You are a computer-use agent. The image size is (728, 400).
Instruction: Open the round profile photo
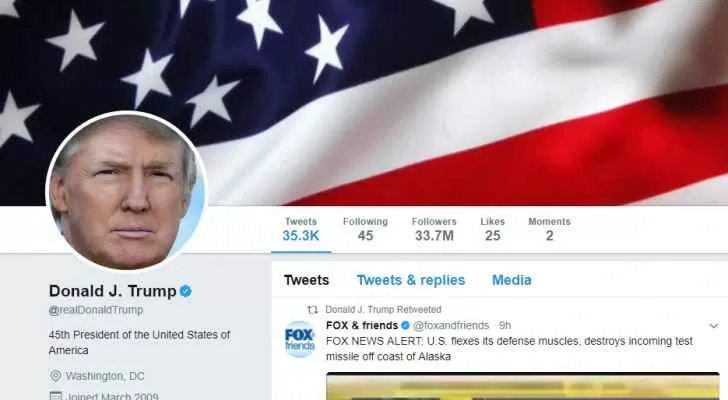click(x=126, y=191)
